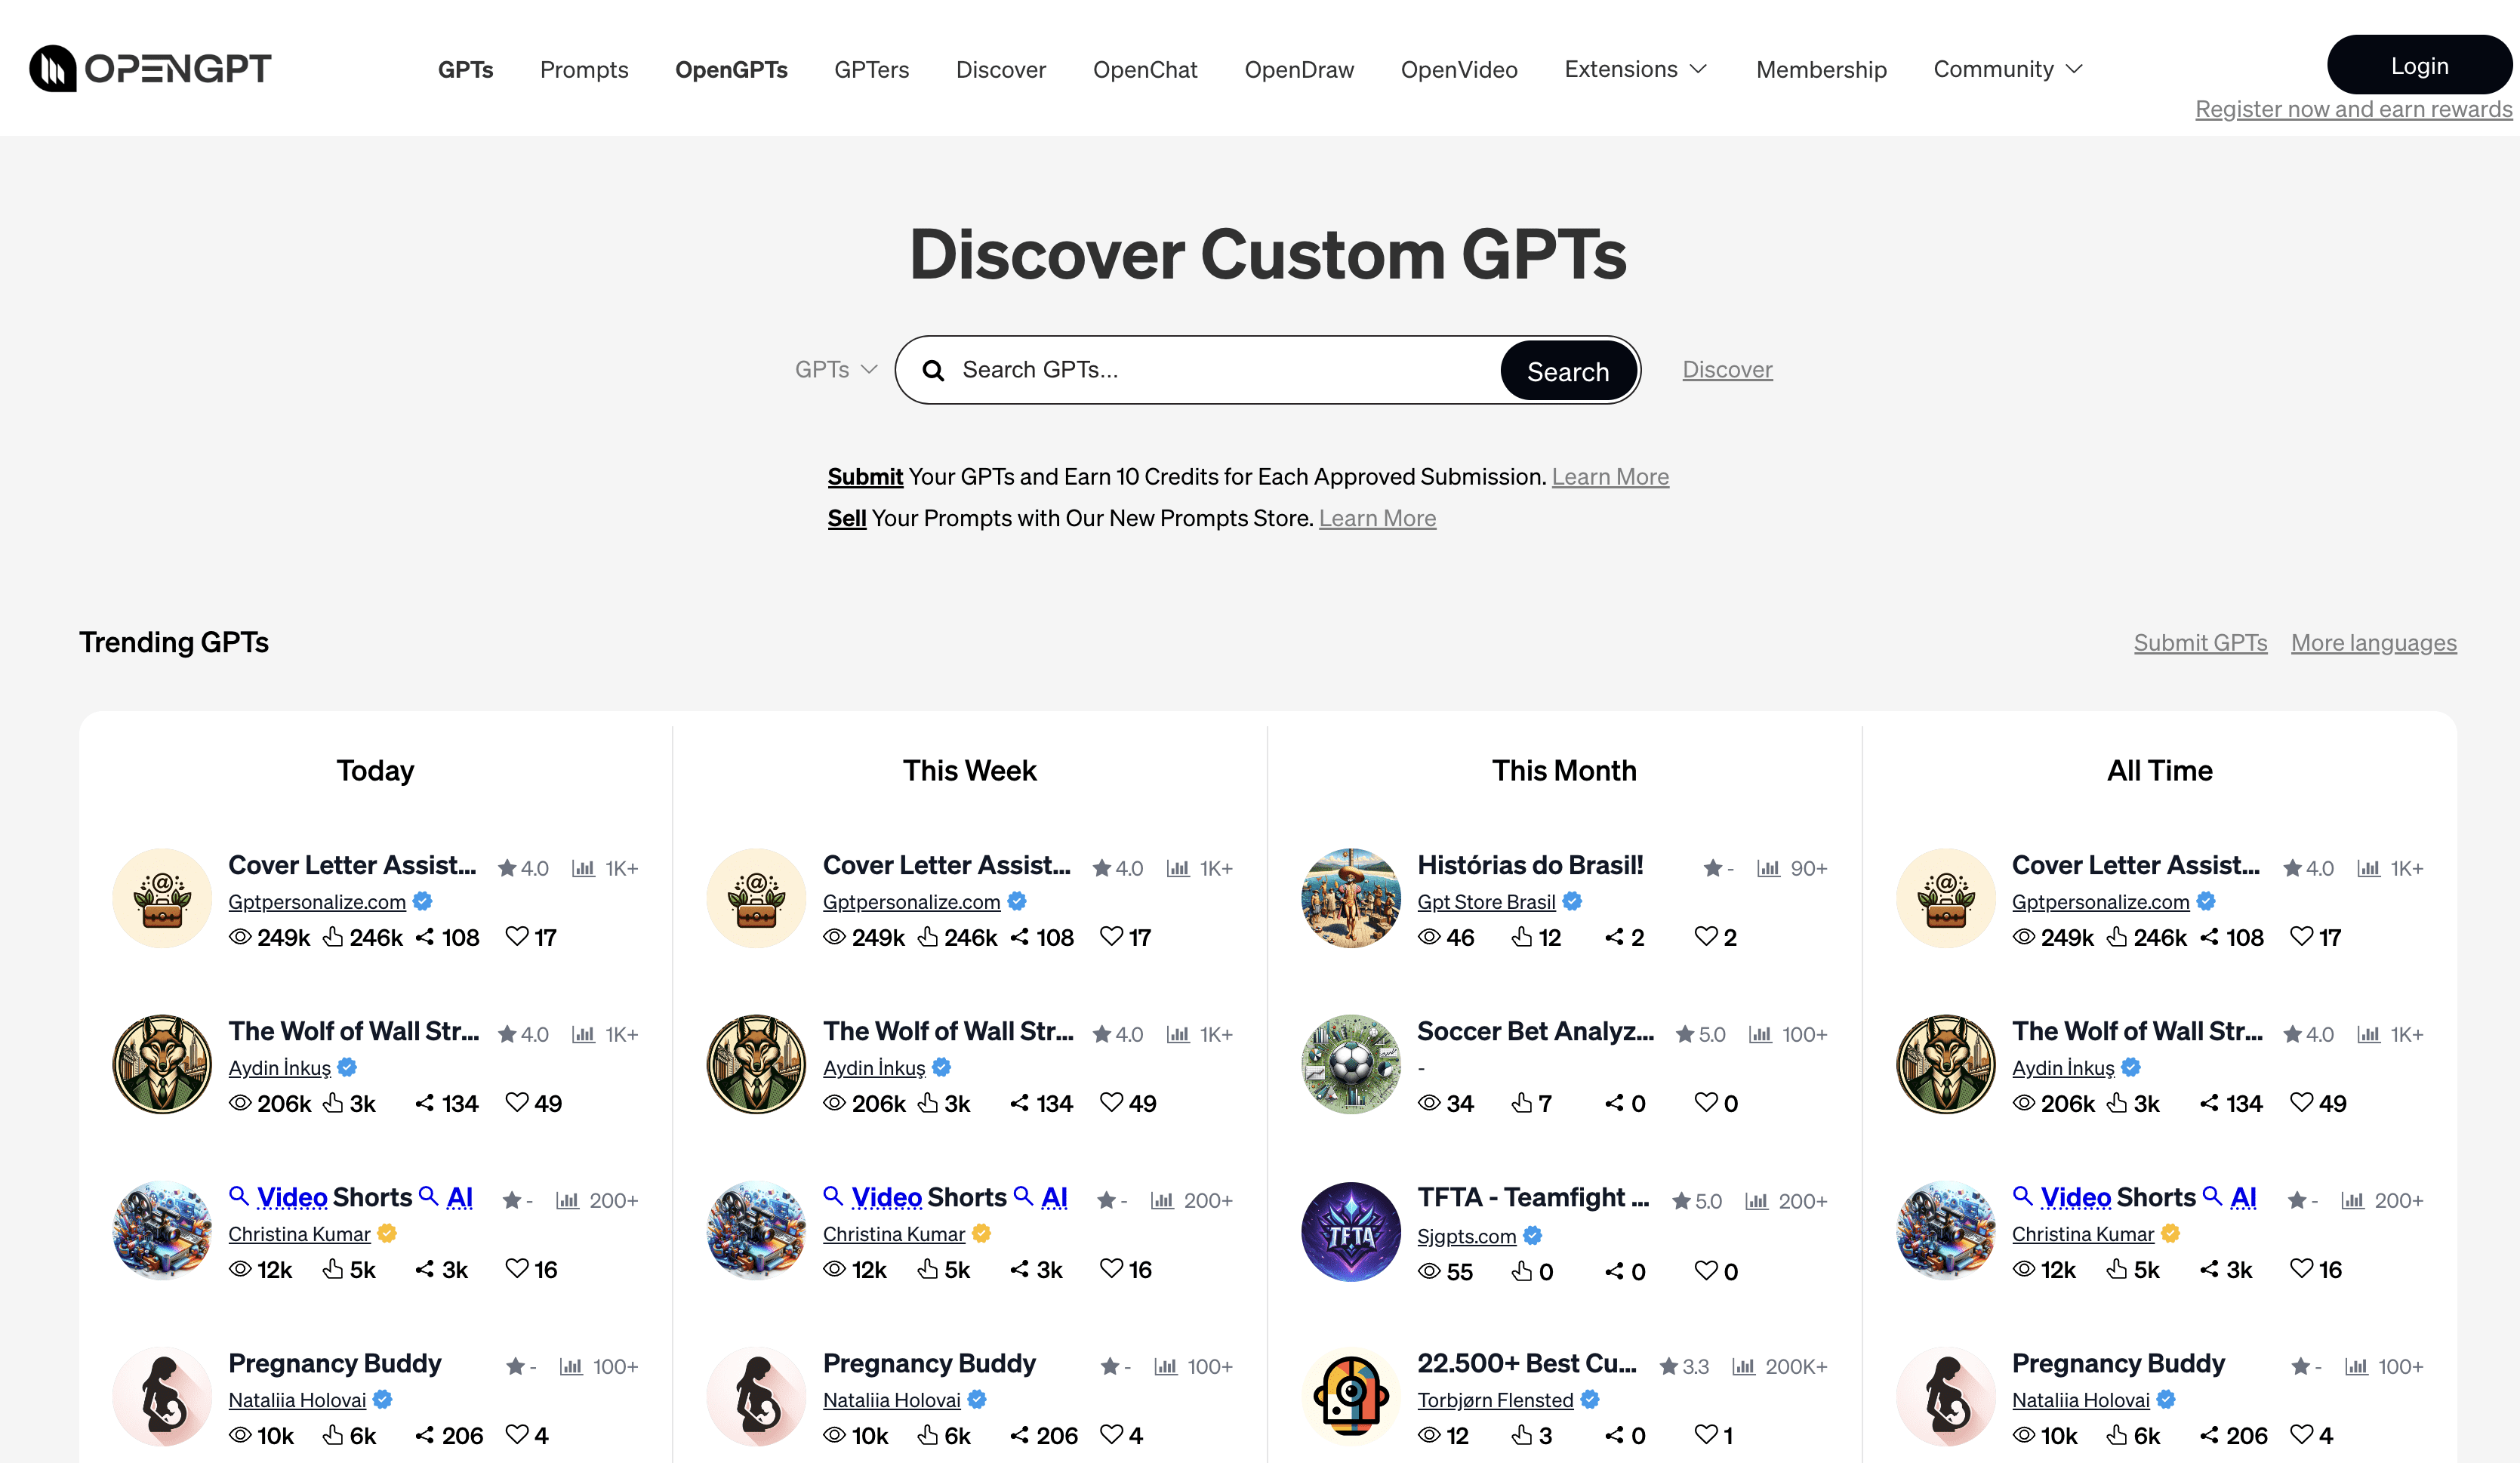Image resolution: width=2520 pixels, height=1463 pixels.
Task: Click the heart icon on Today's Cover Letter Assistant
Action: 516,936
